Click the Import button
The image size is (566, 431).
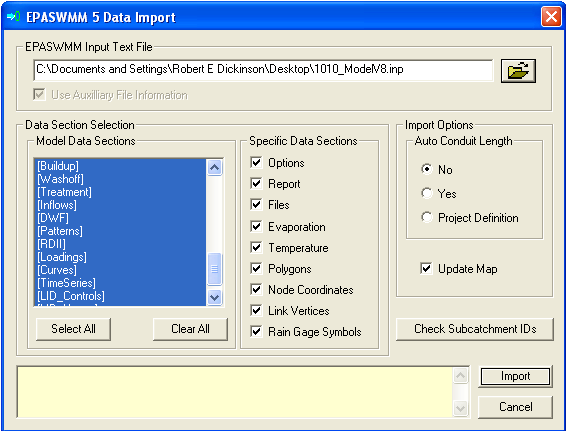point(515,376)
